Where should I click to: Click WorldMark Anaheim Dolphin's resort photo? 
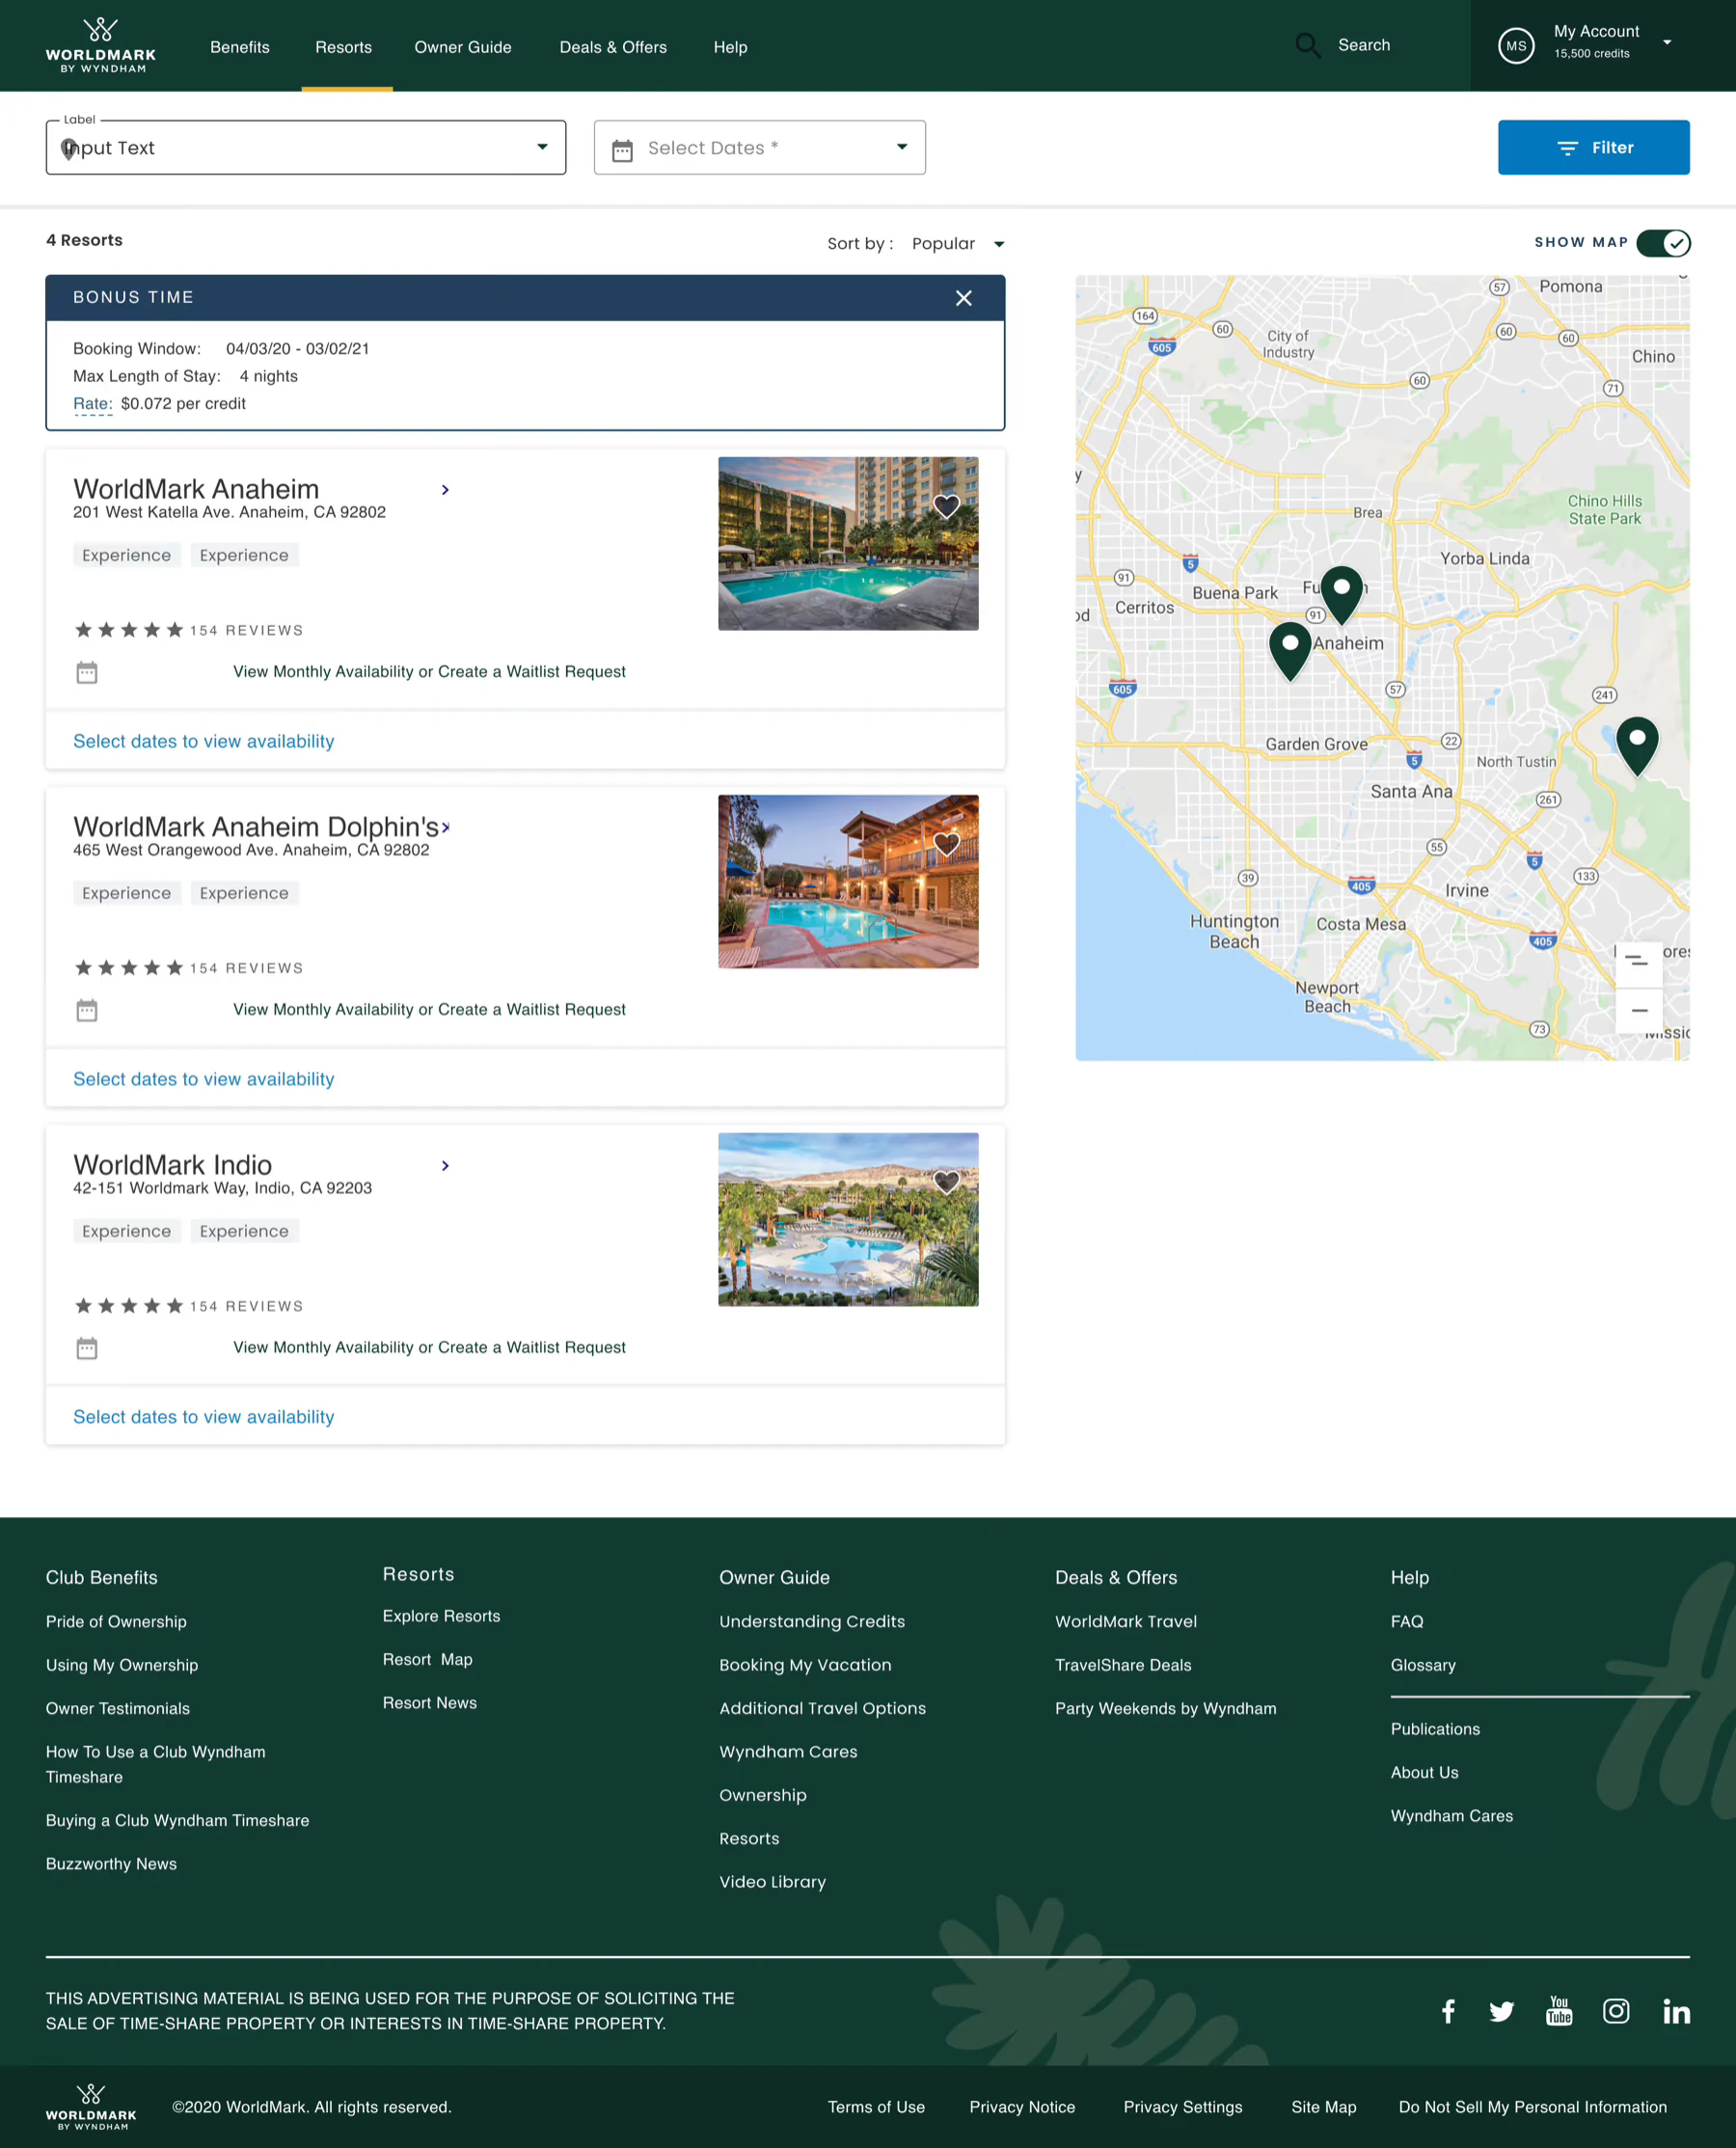[x=848, y=881]
